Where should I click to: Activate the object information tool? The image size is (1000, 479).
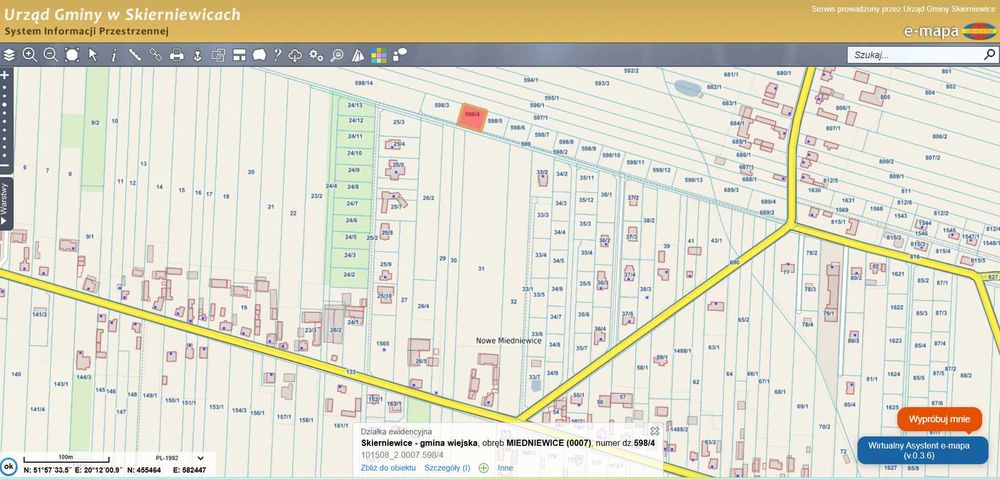click(114, 55)
